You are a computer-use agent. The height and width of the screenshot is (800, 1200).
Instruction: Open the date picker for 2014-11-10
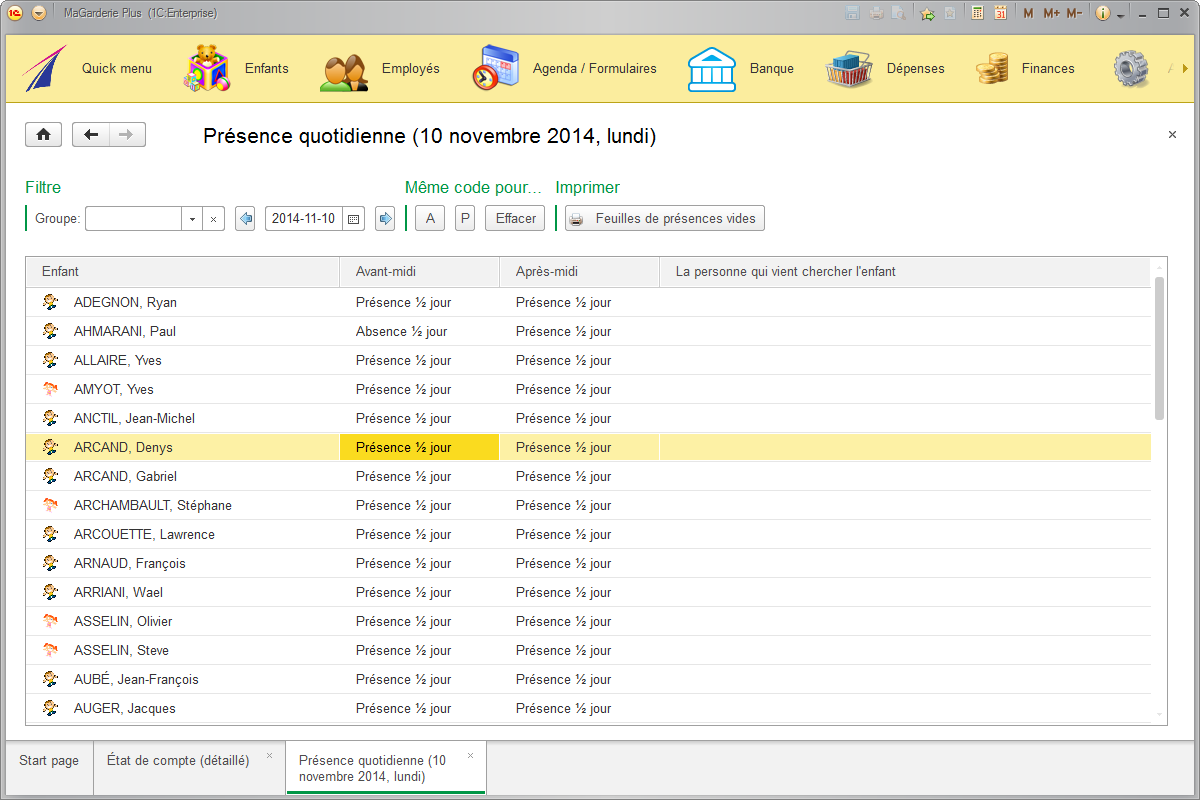(x=355, y=218)
